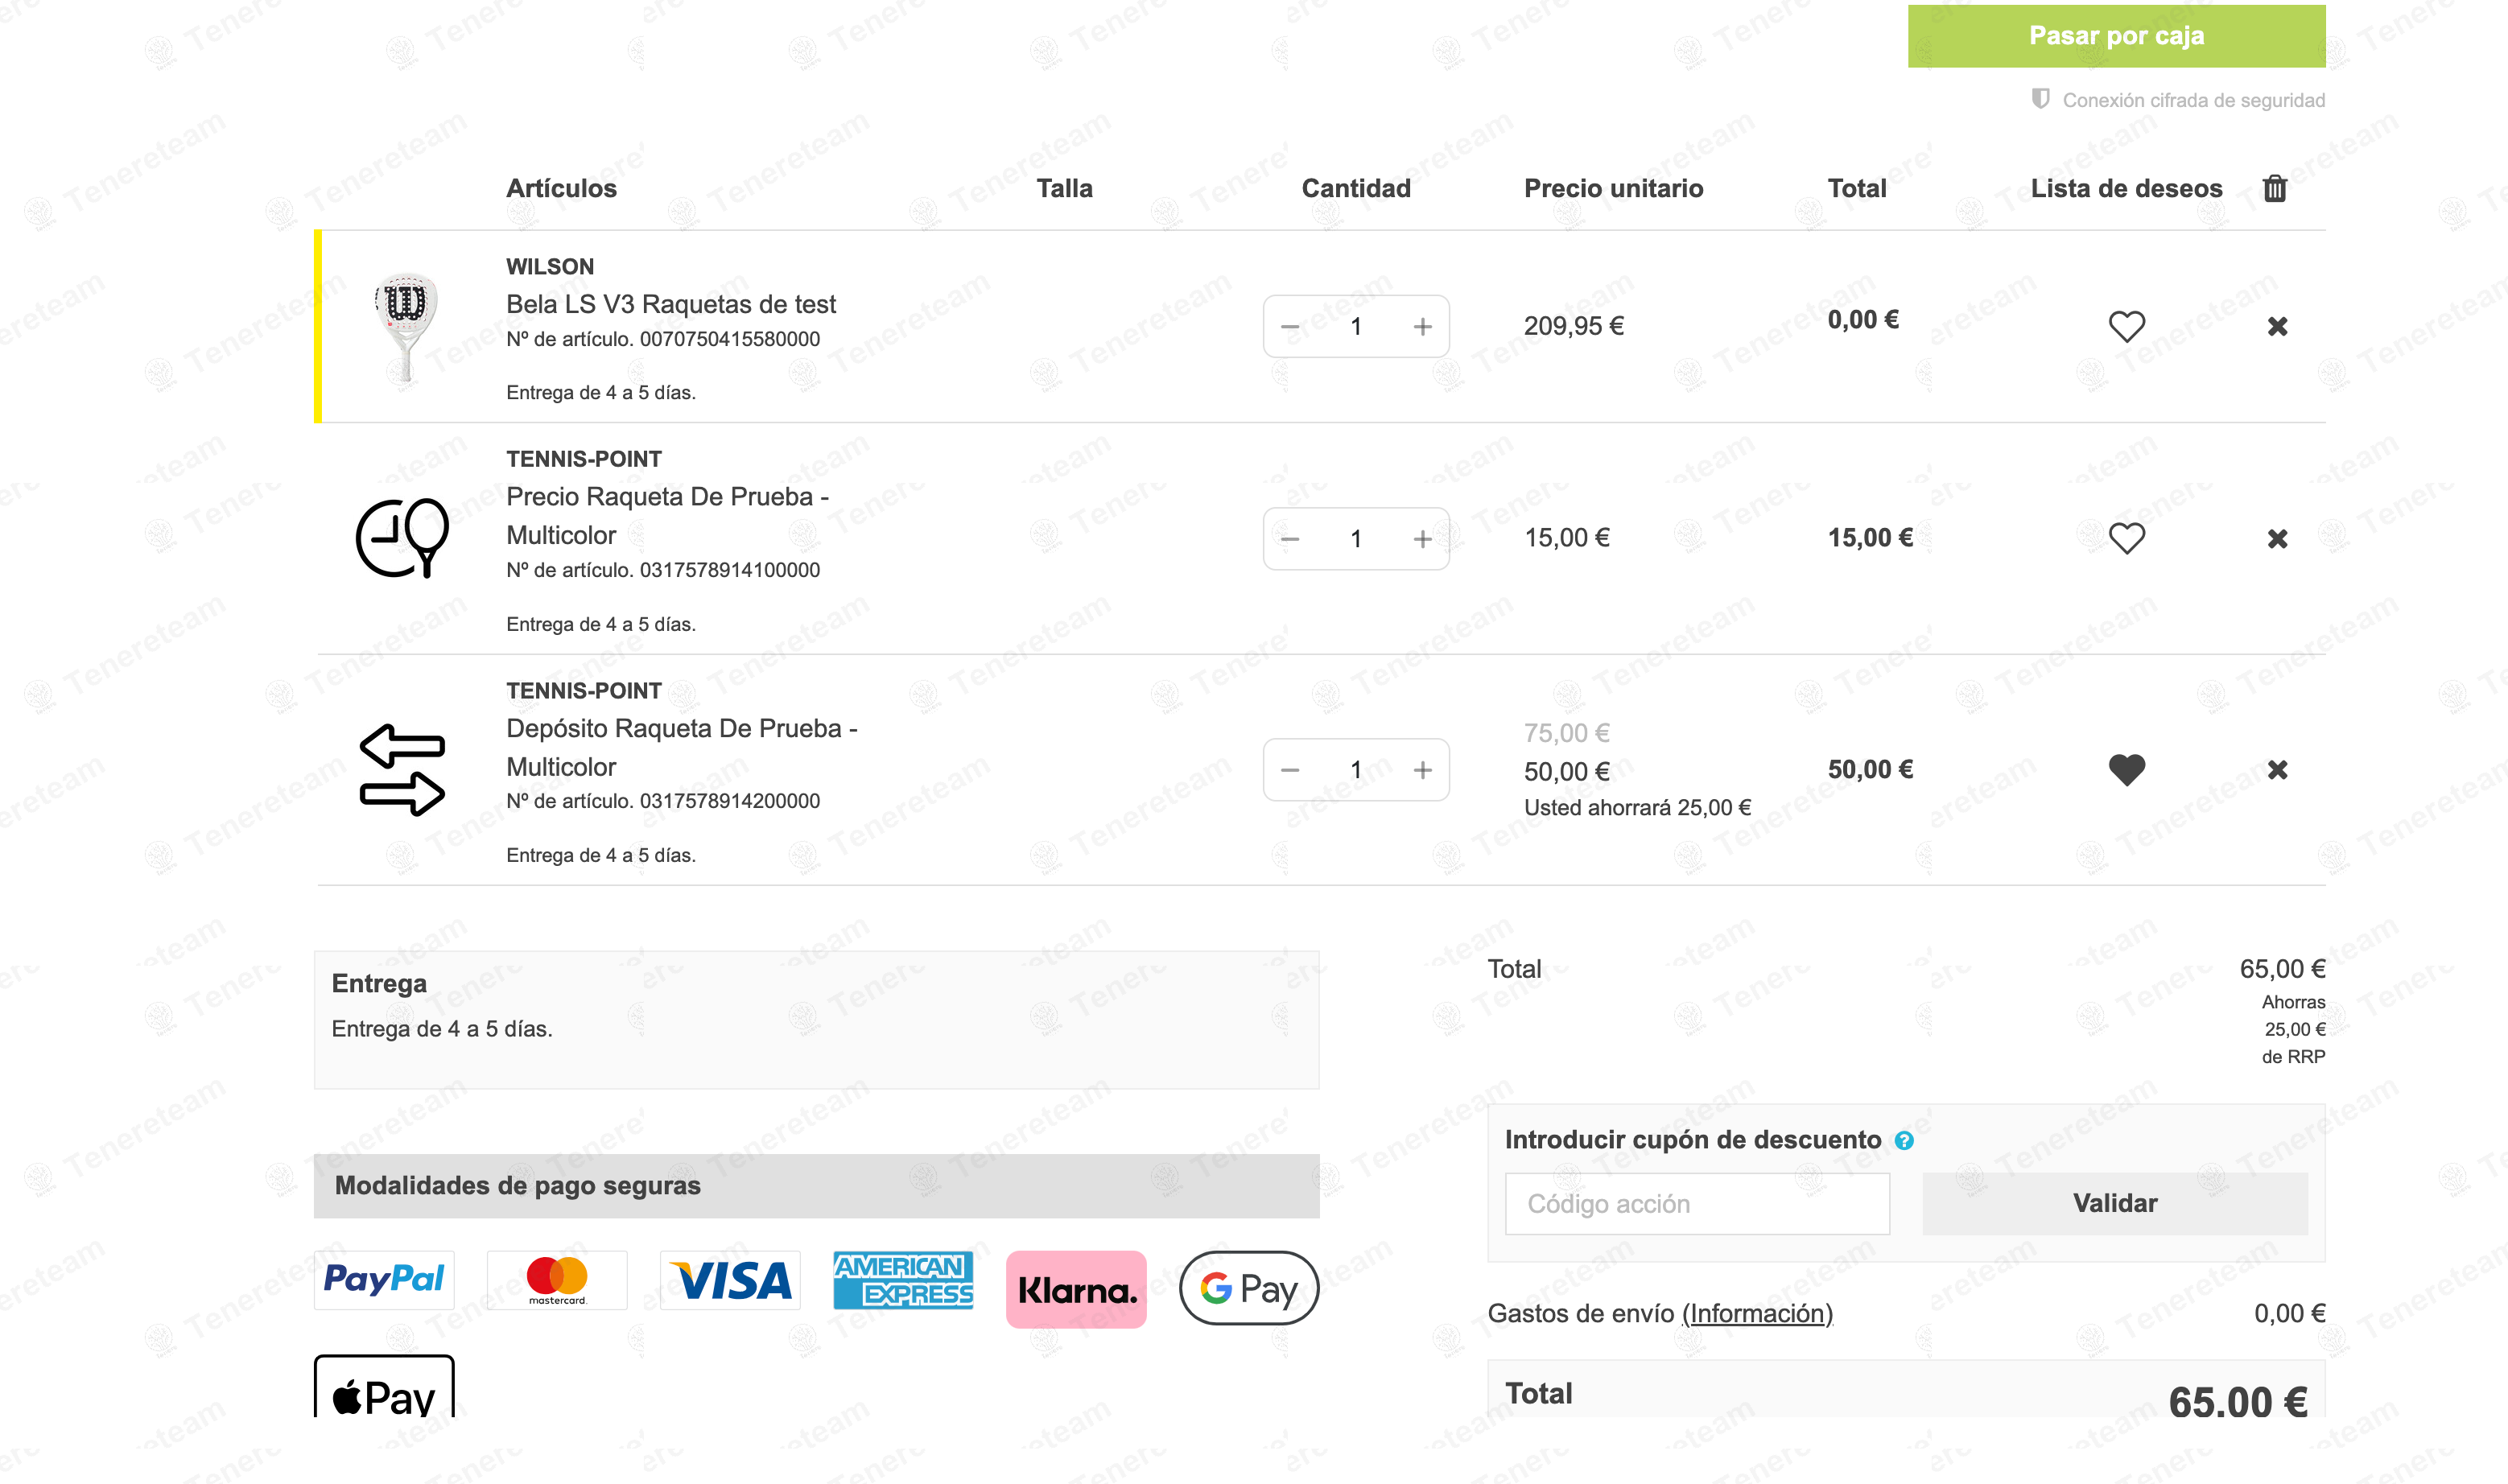Click the PayPal payment logo
This screenshot has width=2508, height=1484.
click(x=384, y=1280)
